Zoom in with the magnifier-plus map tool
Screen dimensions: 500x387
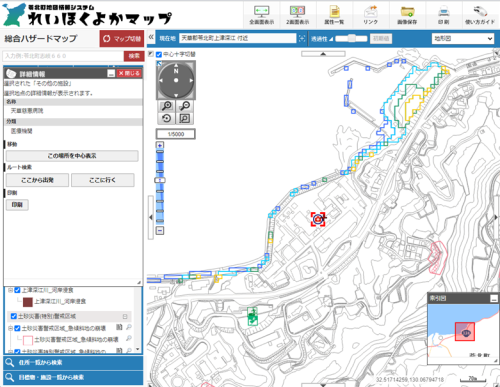point(166,106)
